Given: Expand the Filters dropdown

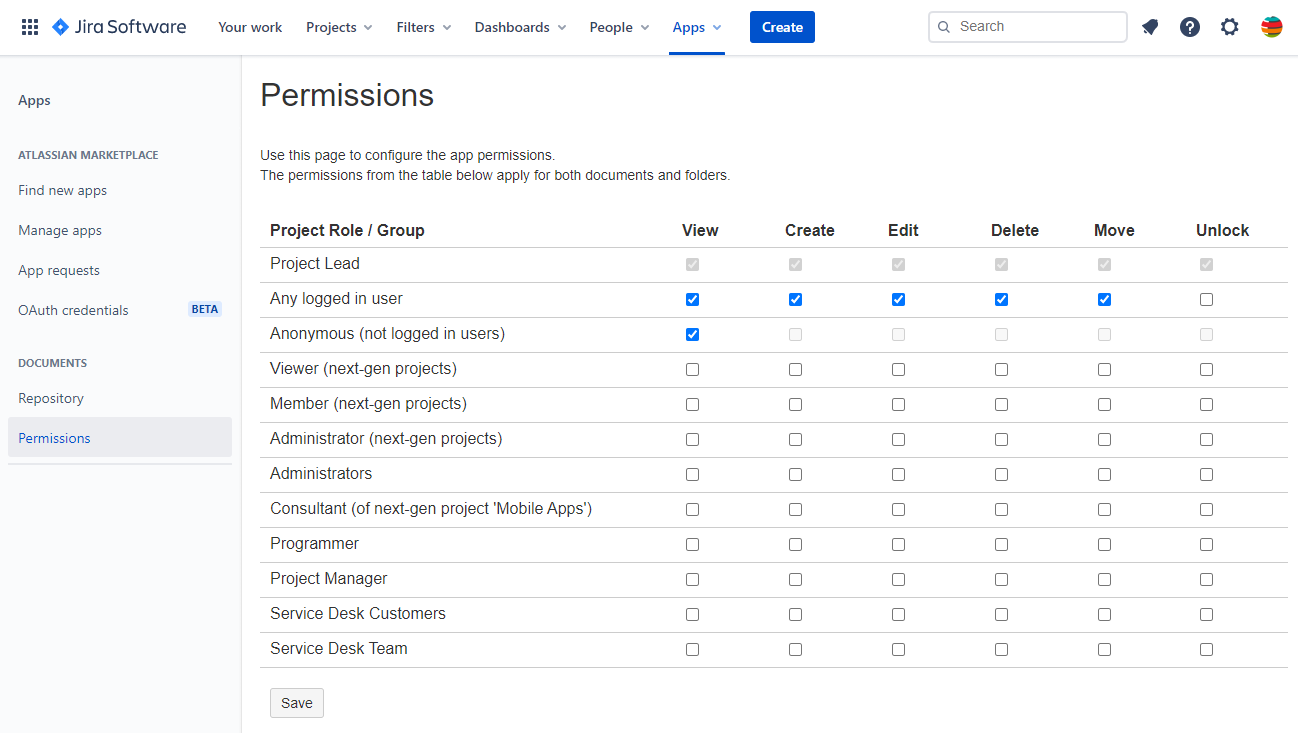Looking at the screenshot, I should tap(424, 27).
